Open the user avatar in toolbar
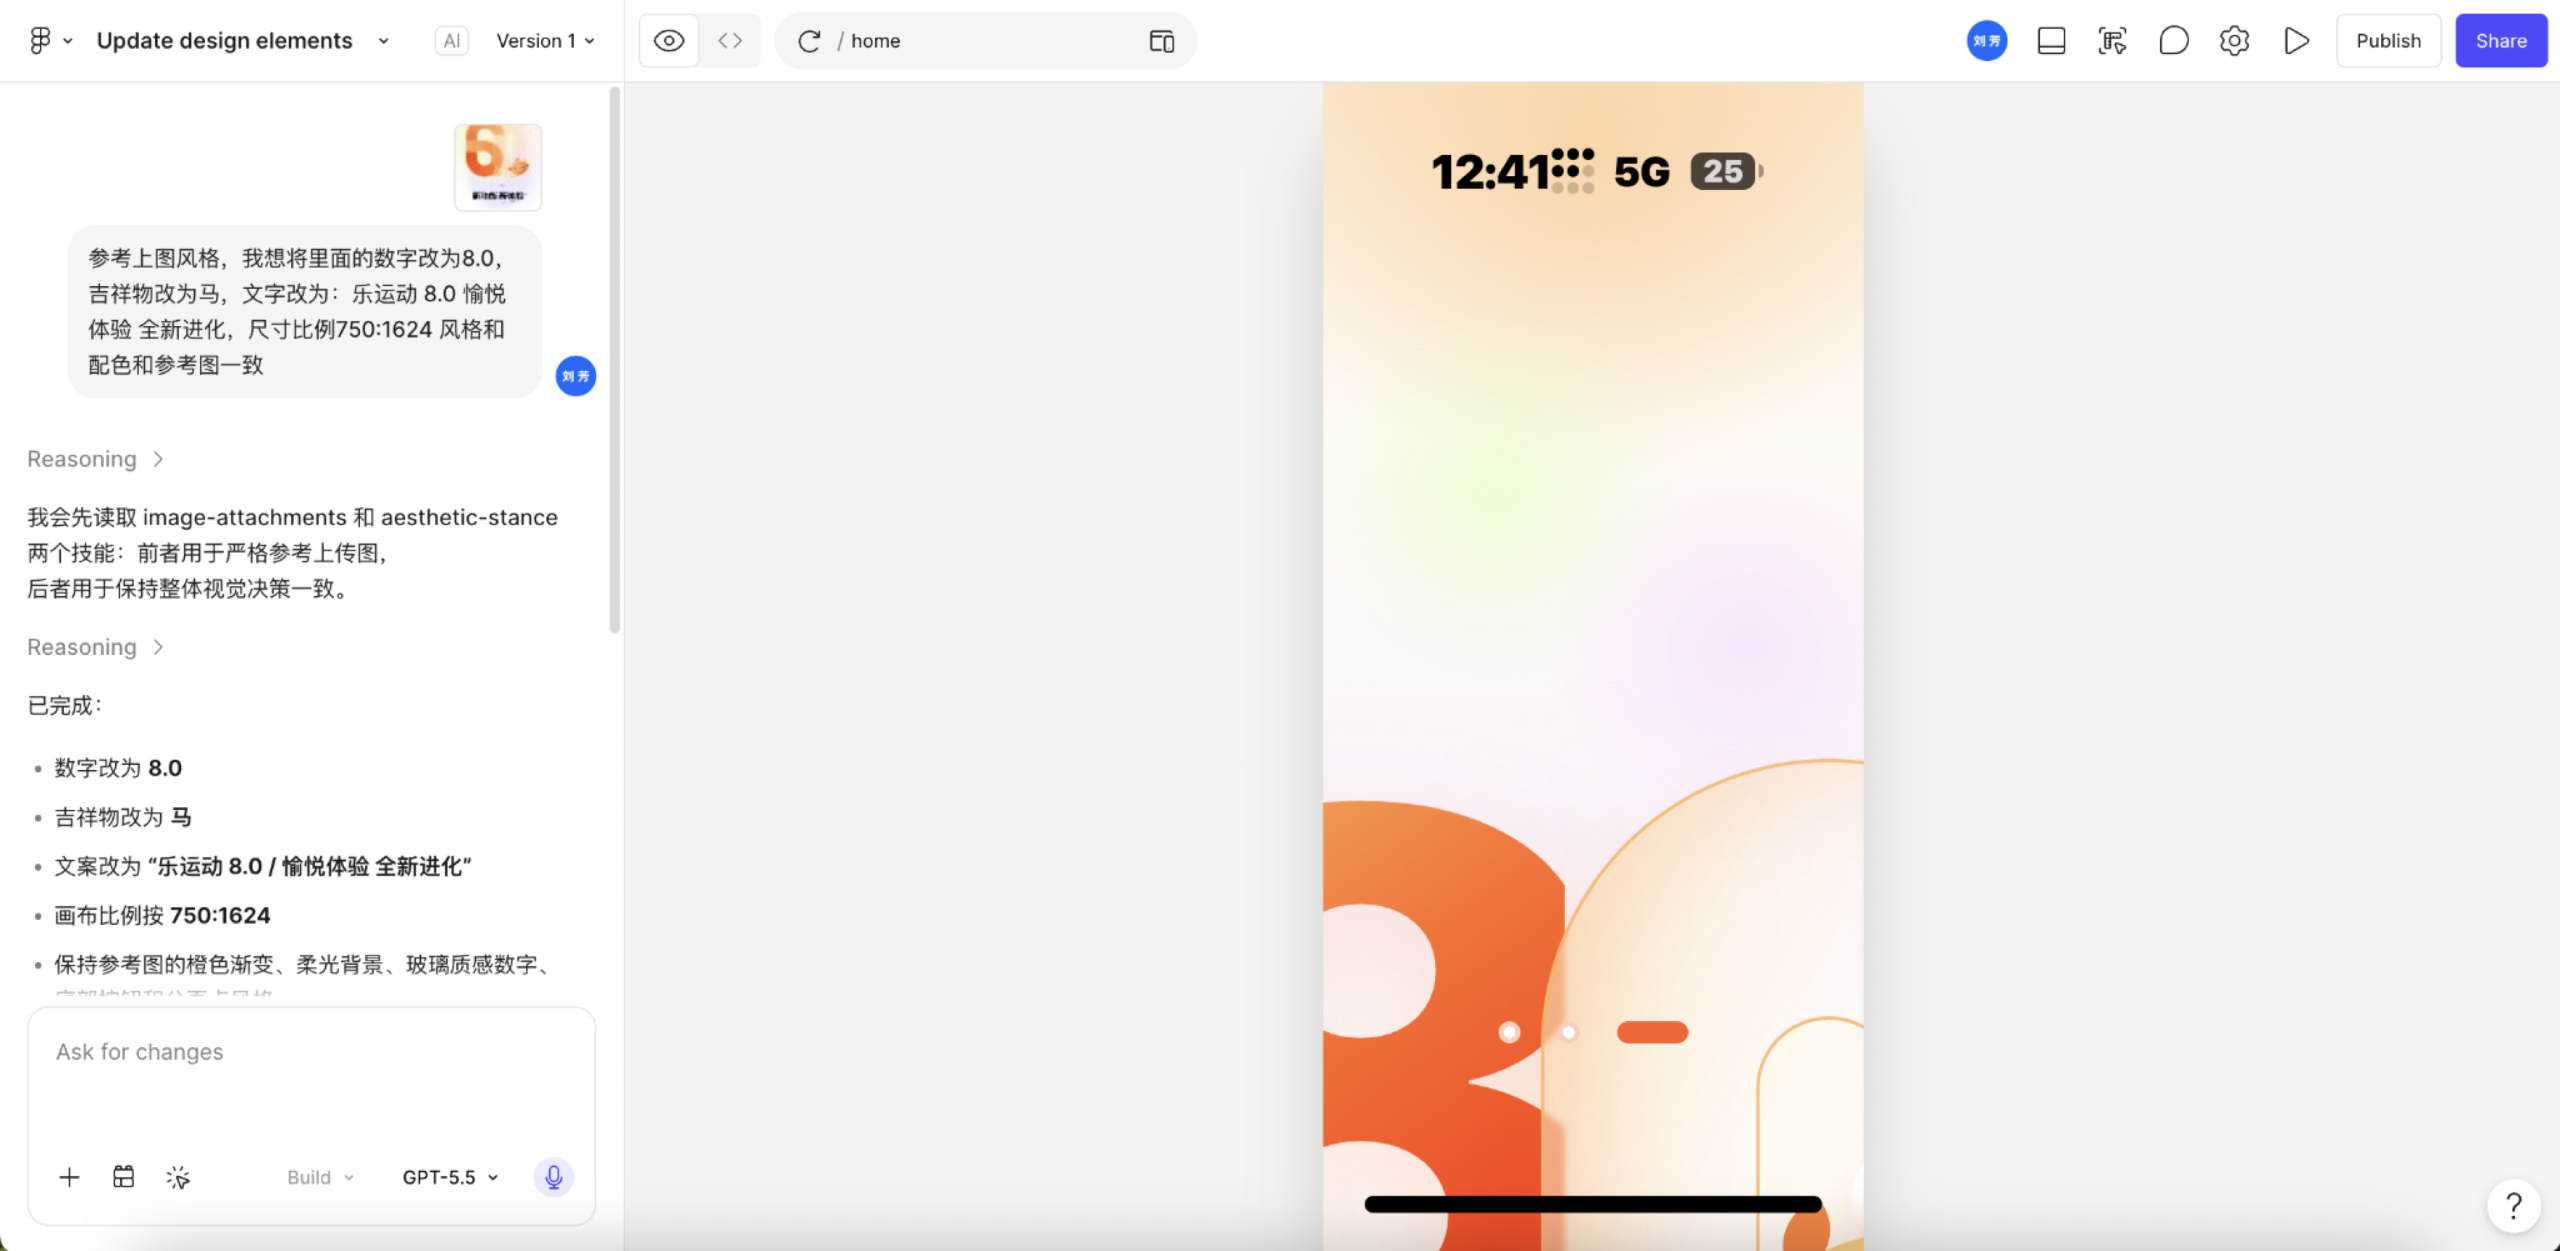The width and height of the screenshot is (2560, 1251). click(x=1987, y=41)
